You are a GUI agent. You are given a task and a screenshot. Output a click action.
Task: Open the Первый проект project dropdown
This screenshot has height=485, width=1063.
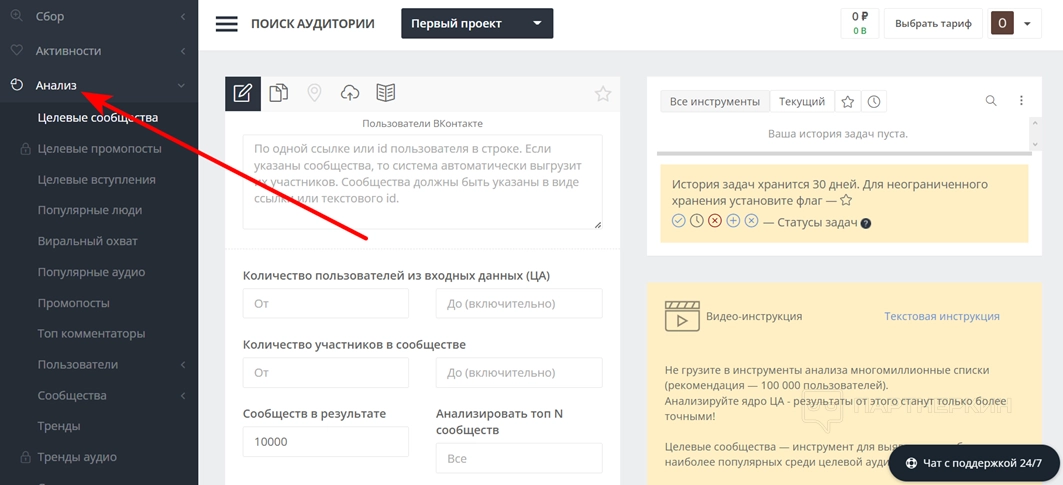477,23
